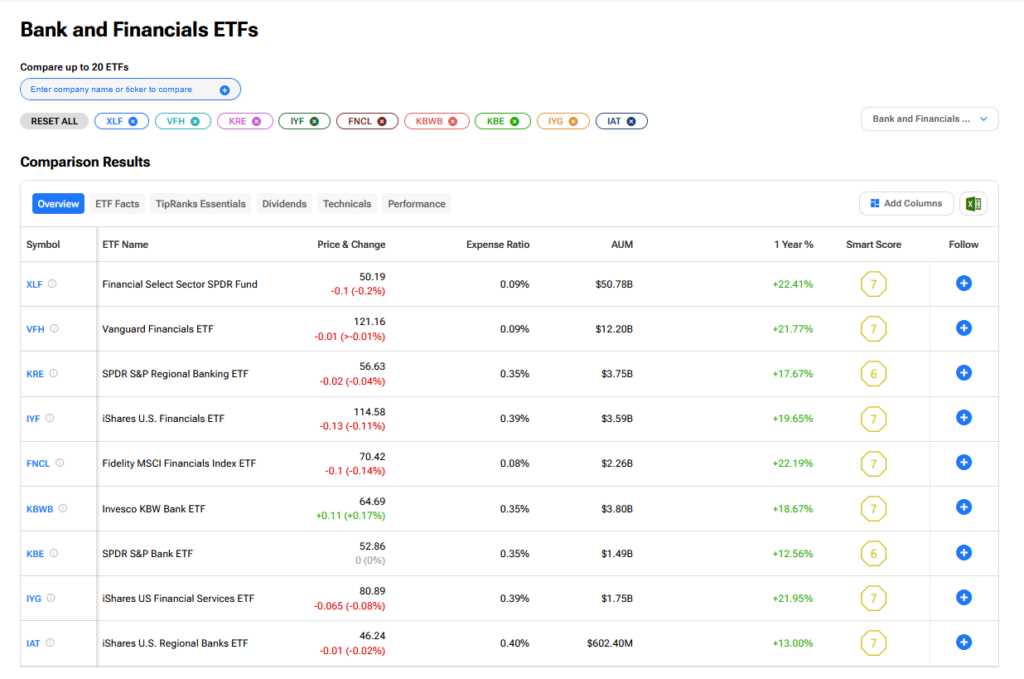Image resolution: width=1024 pixels, height=679 pixels.
Task: Open the TipRanks Essentials tab
Action: (x=200, y=204)
